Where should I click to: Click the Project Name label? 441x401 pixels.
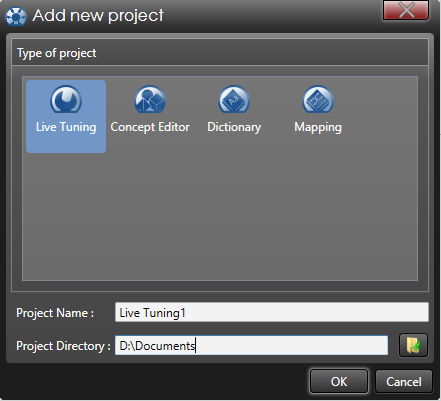click(55, 313)
